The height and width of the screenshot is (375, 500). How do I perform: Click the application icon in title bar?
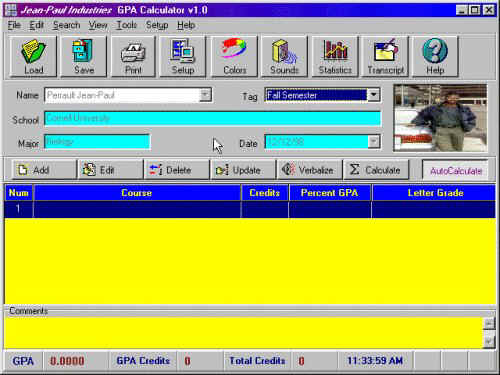coord(11,10)
